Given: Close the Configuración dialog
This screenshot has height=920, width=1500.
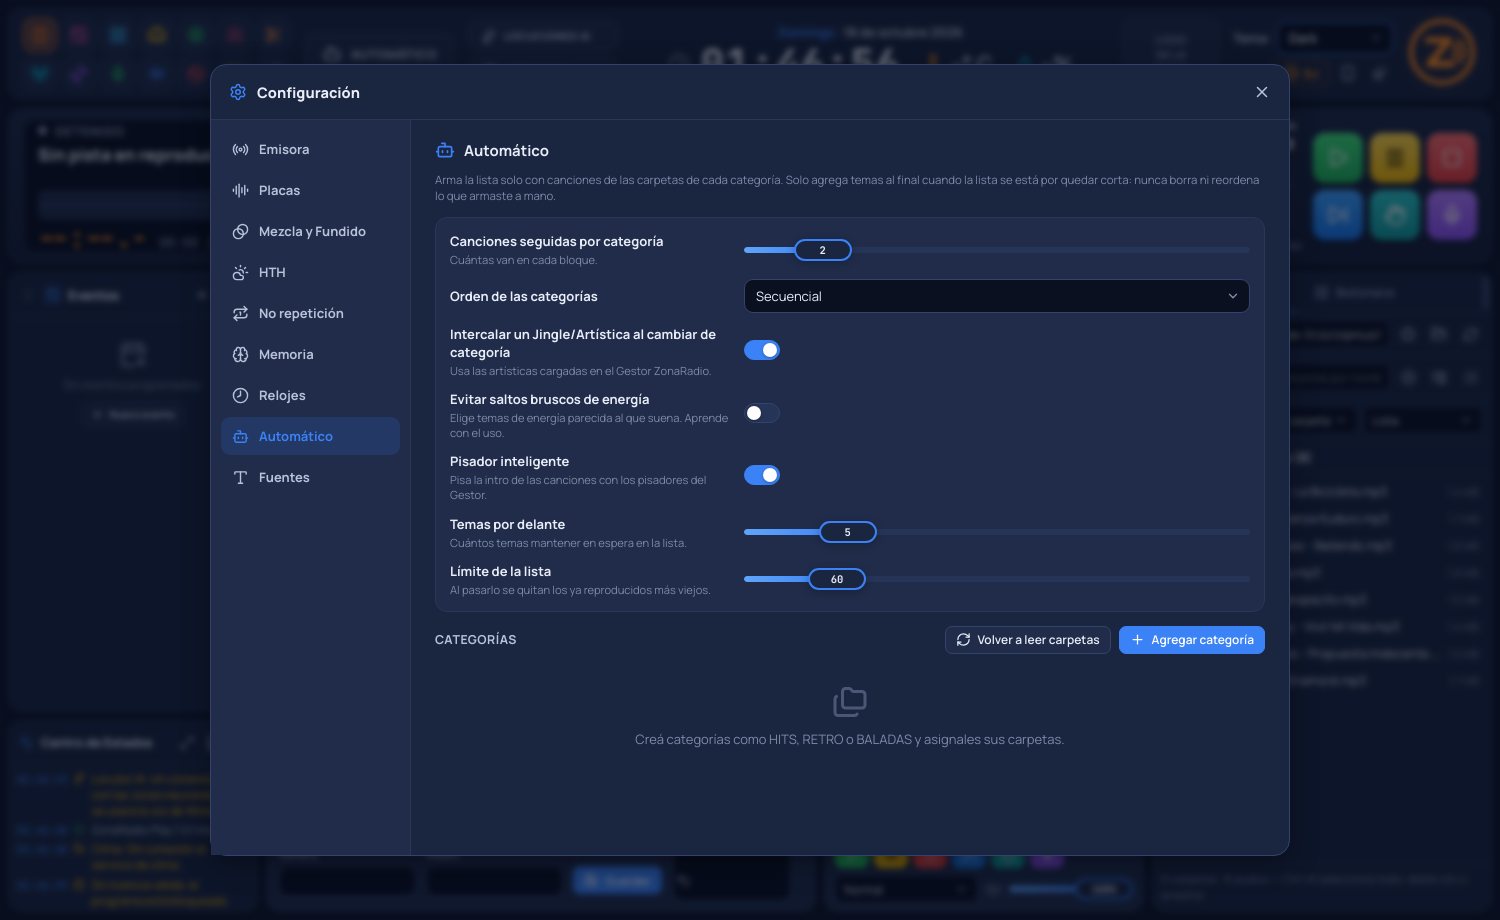Looking at the screenshot, I should 1262,92.
